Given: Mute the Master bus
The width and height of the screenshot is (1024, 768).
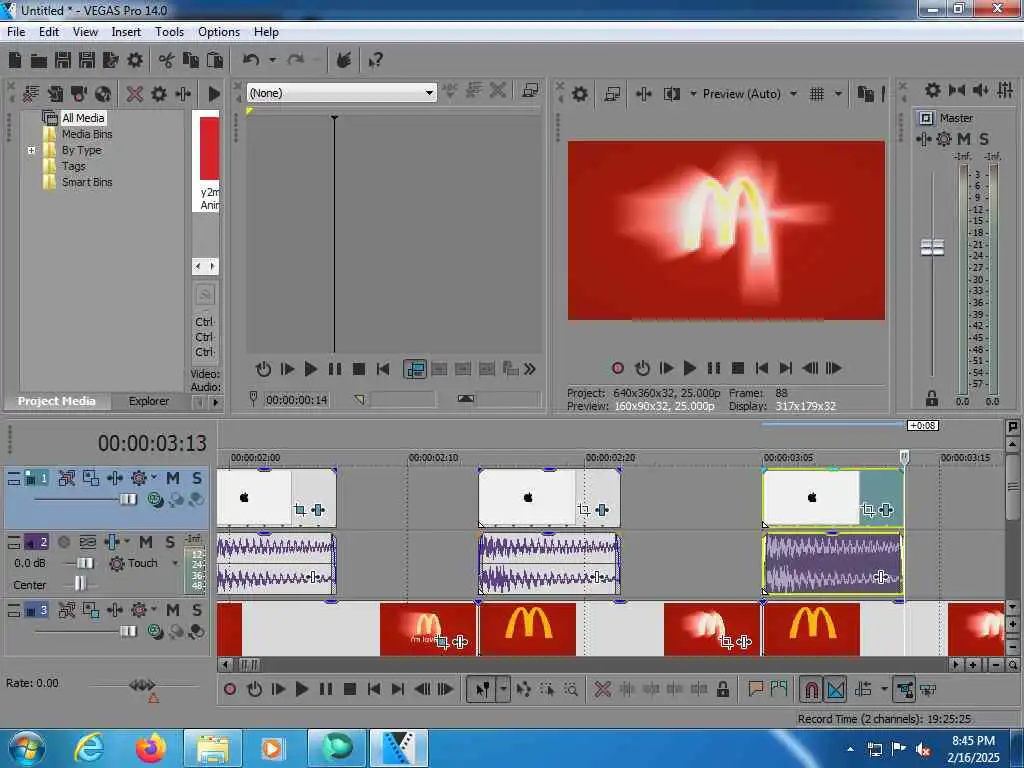Looking at the screenshot, I should 964,138.
